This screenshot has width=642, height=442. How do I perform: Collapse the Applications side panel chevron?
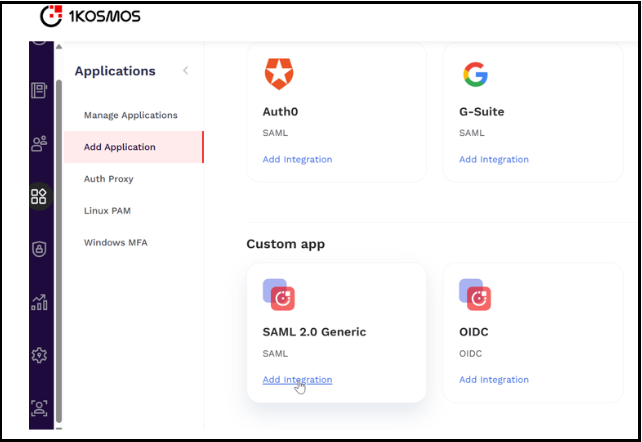(x=185, y=71)
